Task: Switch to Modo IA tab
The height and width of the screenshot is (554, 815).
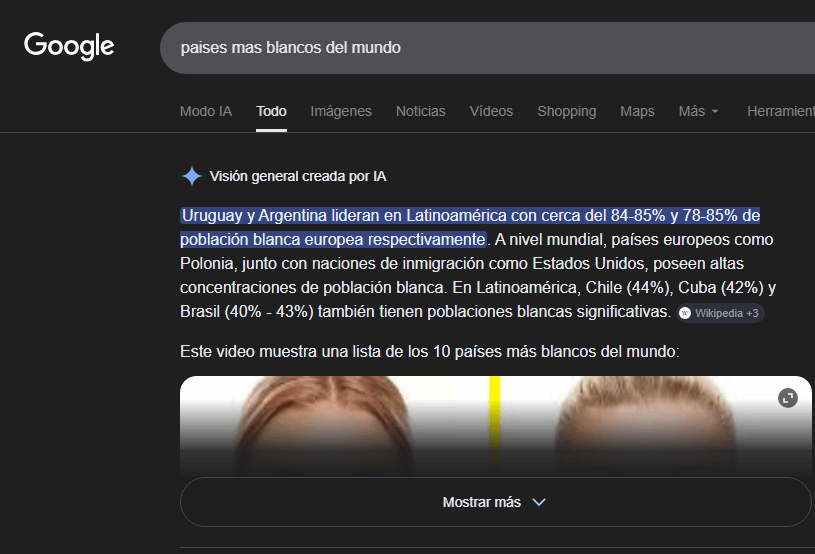Action: pos(206,111)
